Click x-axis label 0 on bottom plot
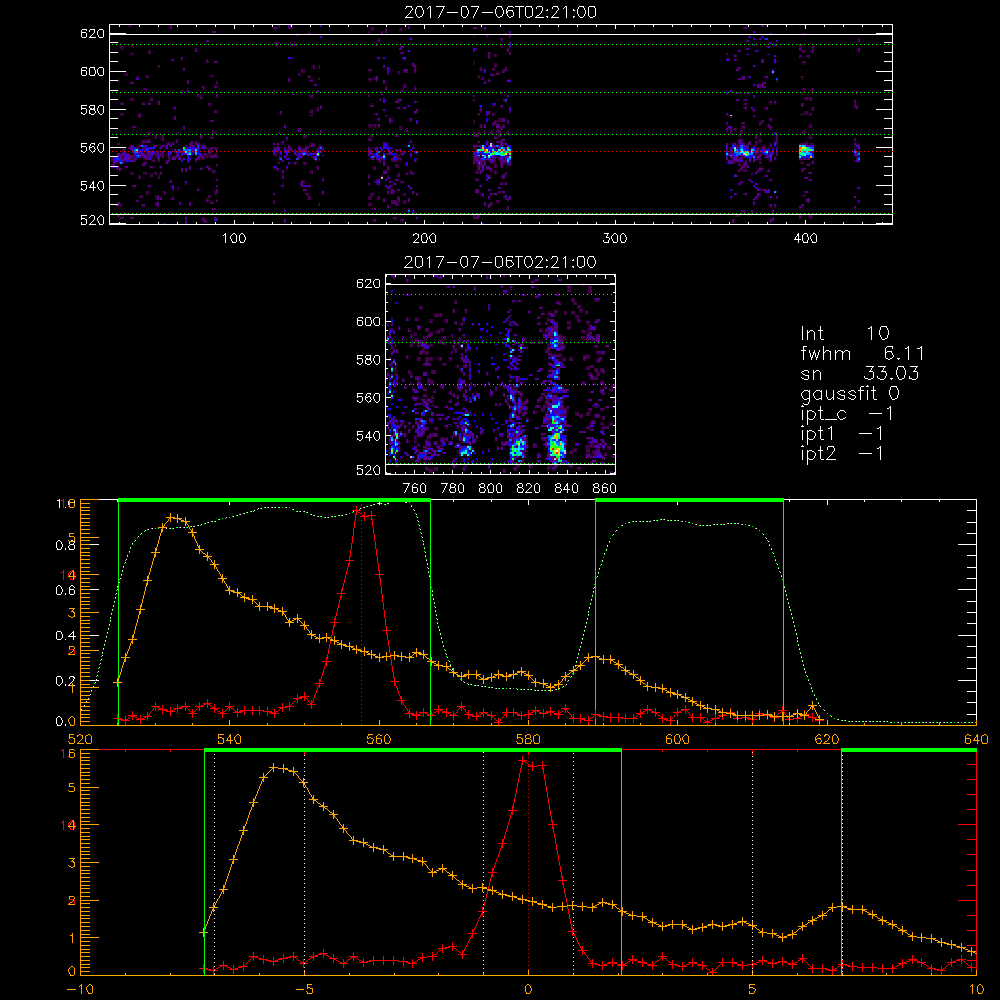The width and height of the screenshot is (1000, 1000). 528,990
